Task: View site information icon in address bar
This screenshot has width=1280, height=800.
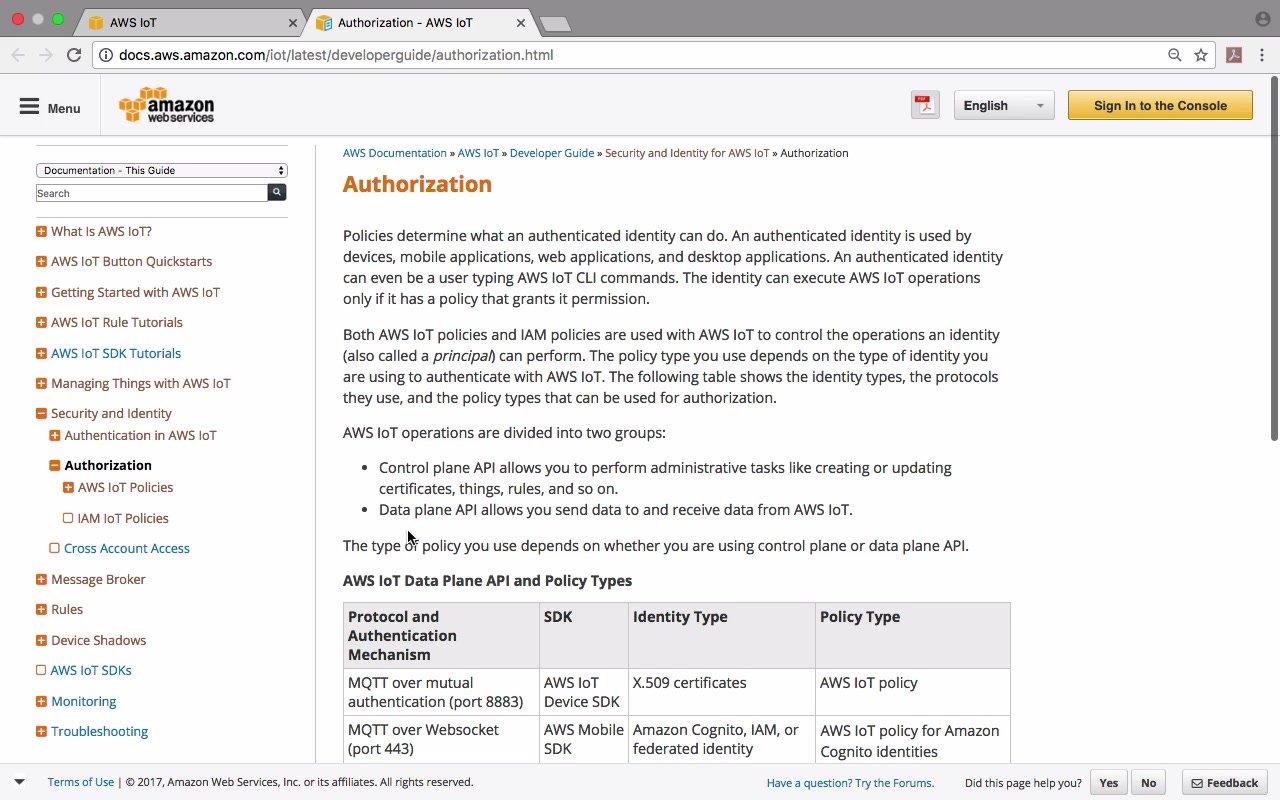Action: 105,55
